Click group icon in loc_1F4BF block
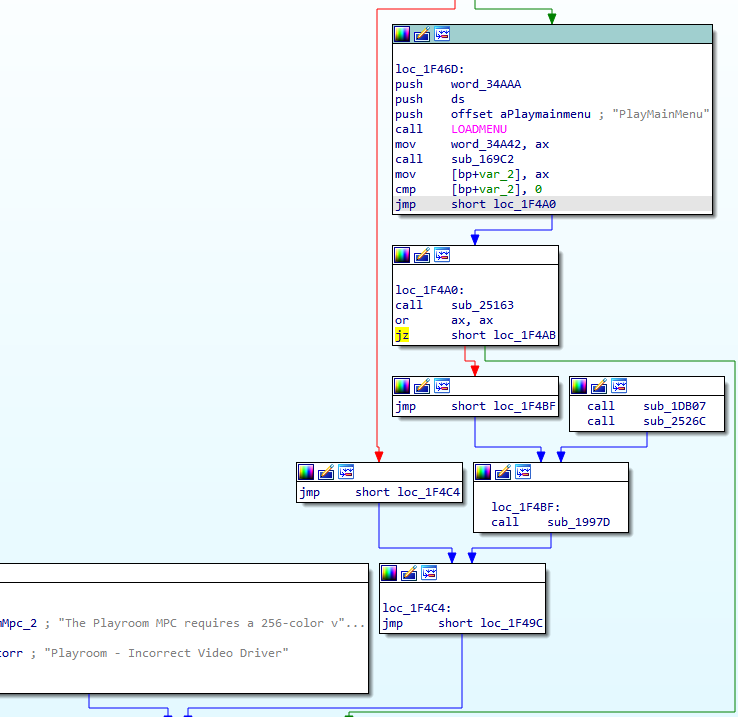The width and height of the screenshot is (738, 717). tap(523, 472)
